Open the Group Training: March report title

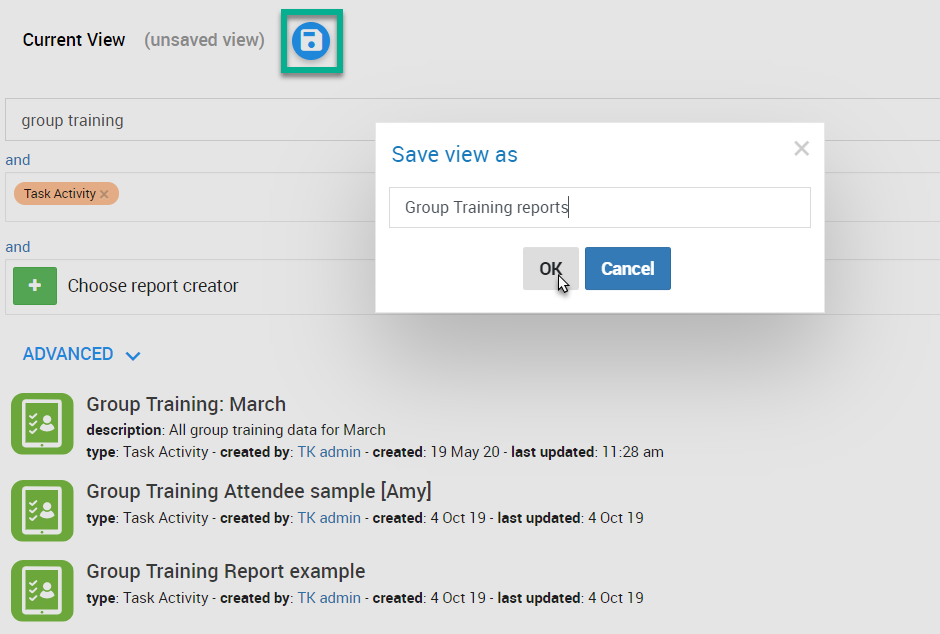[186, 404]
